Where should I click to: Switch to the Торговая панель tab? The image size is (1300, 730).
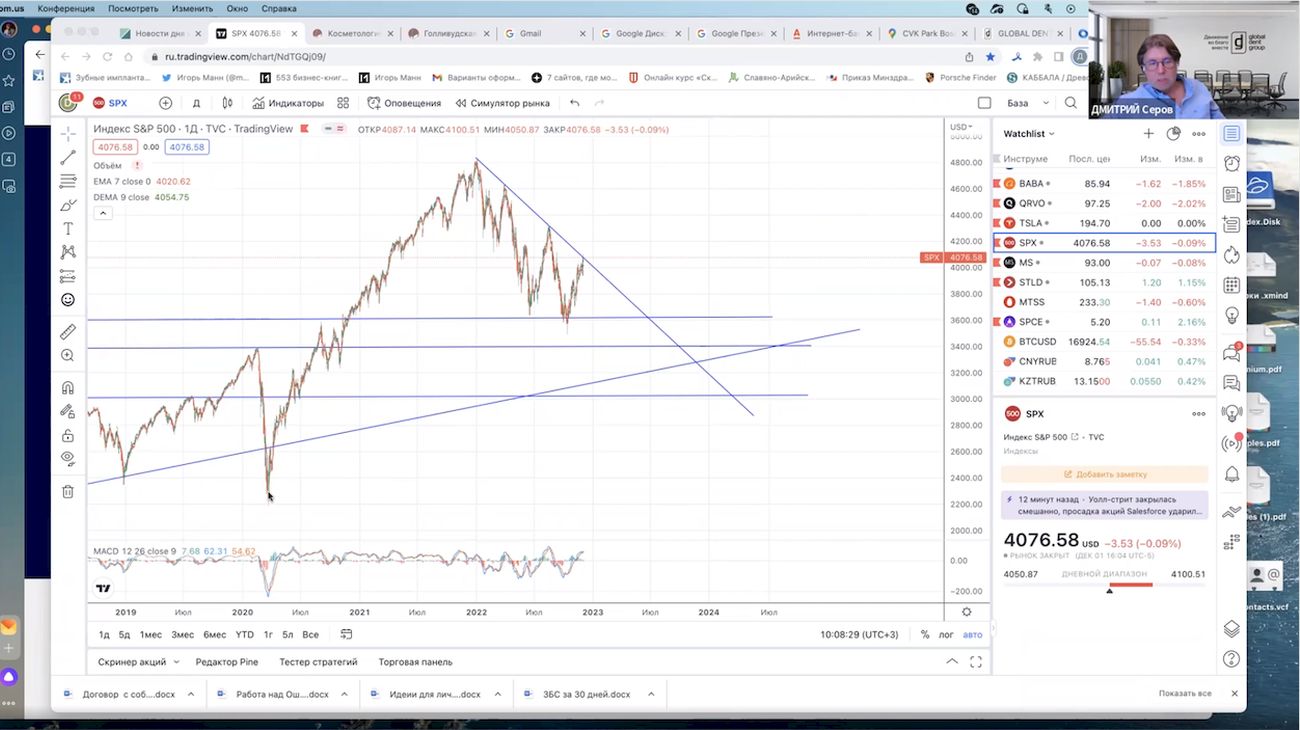pos(415,662)
